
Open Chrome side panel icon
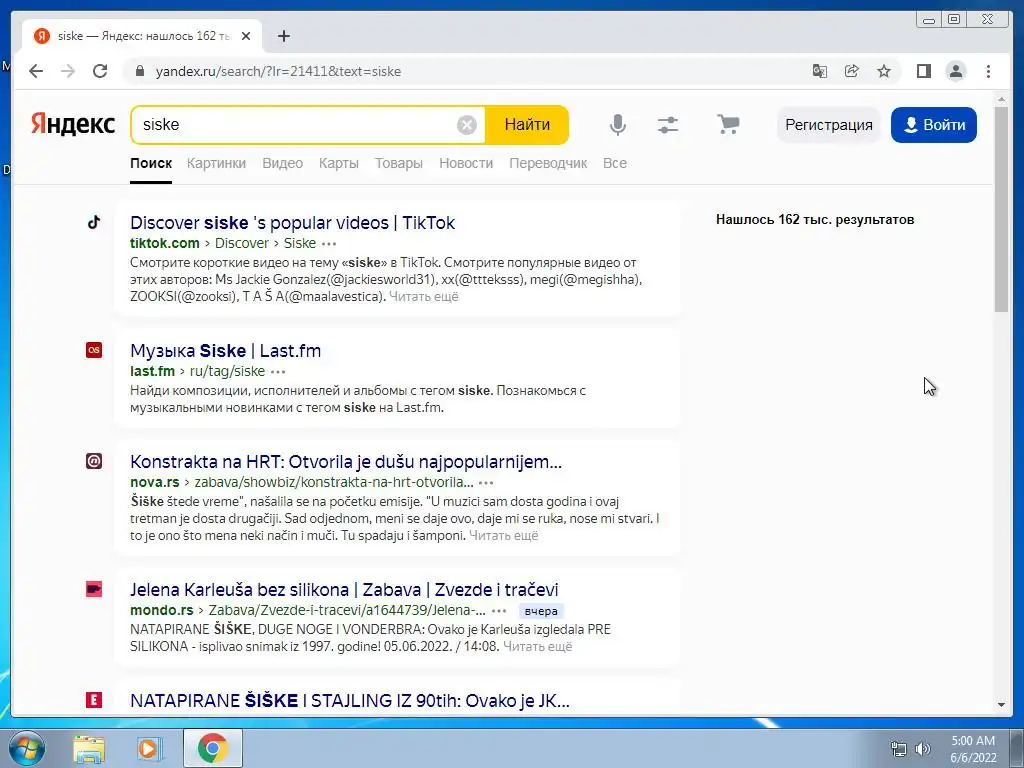tap(923, 71)
